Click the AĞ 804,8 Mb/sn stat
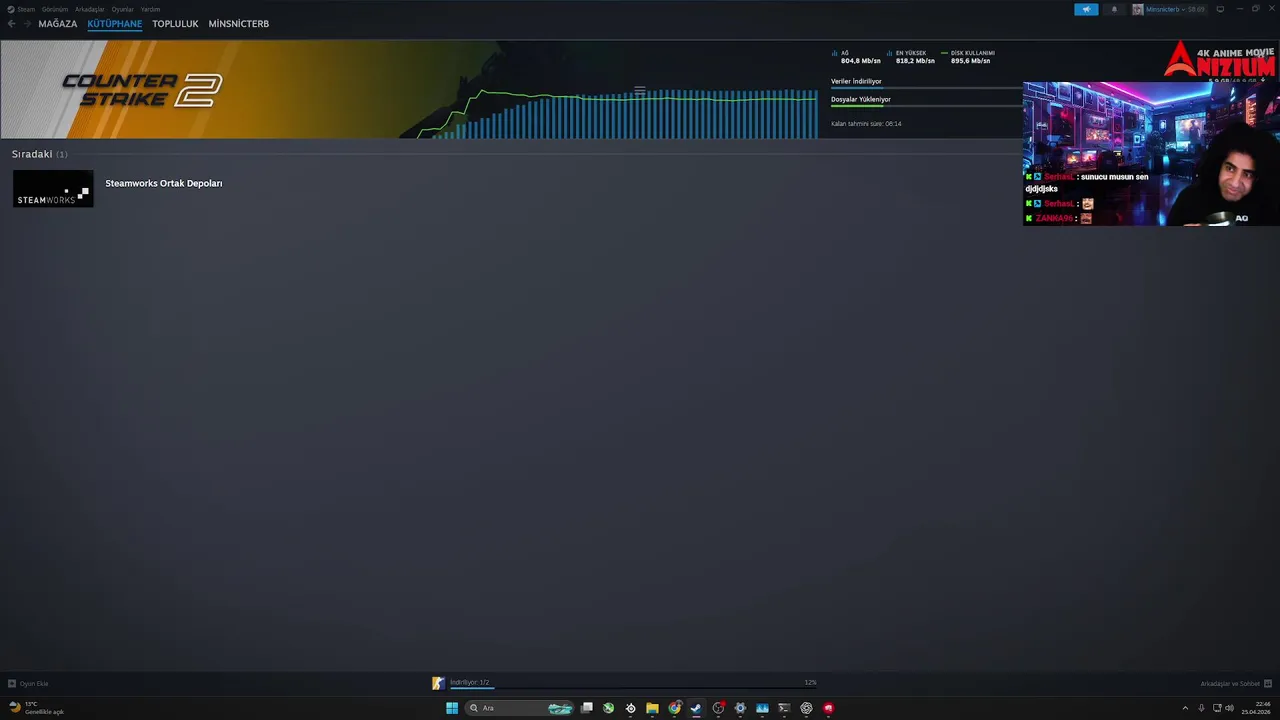This screenshot has height=720, width=1280. (x=857, y=57)
